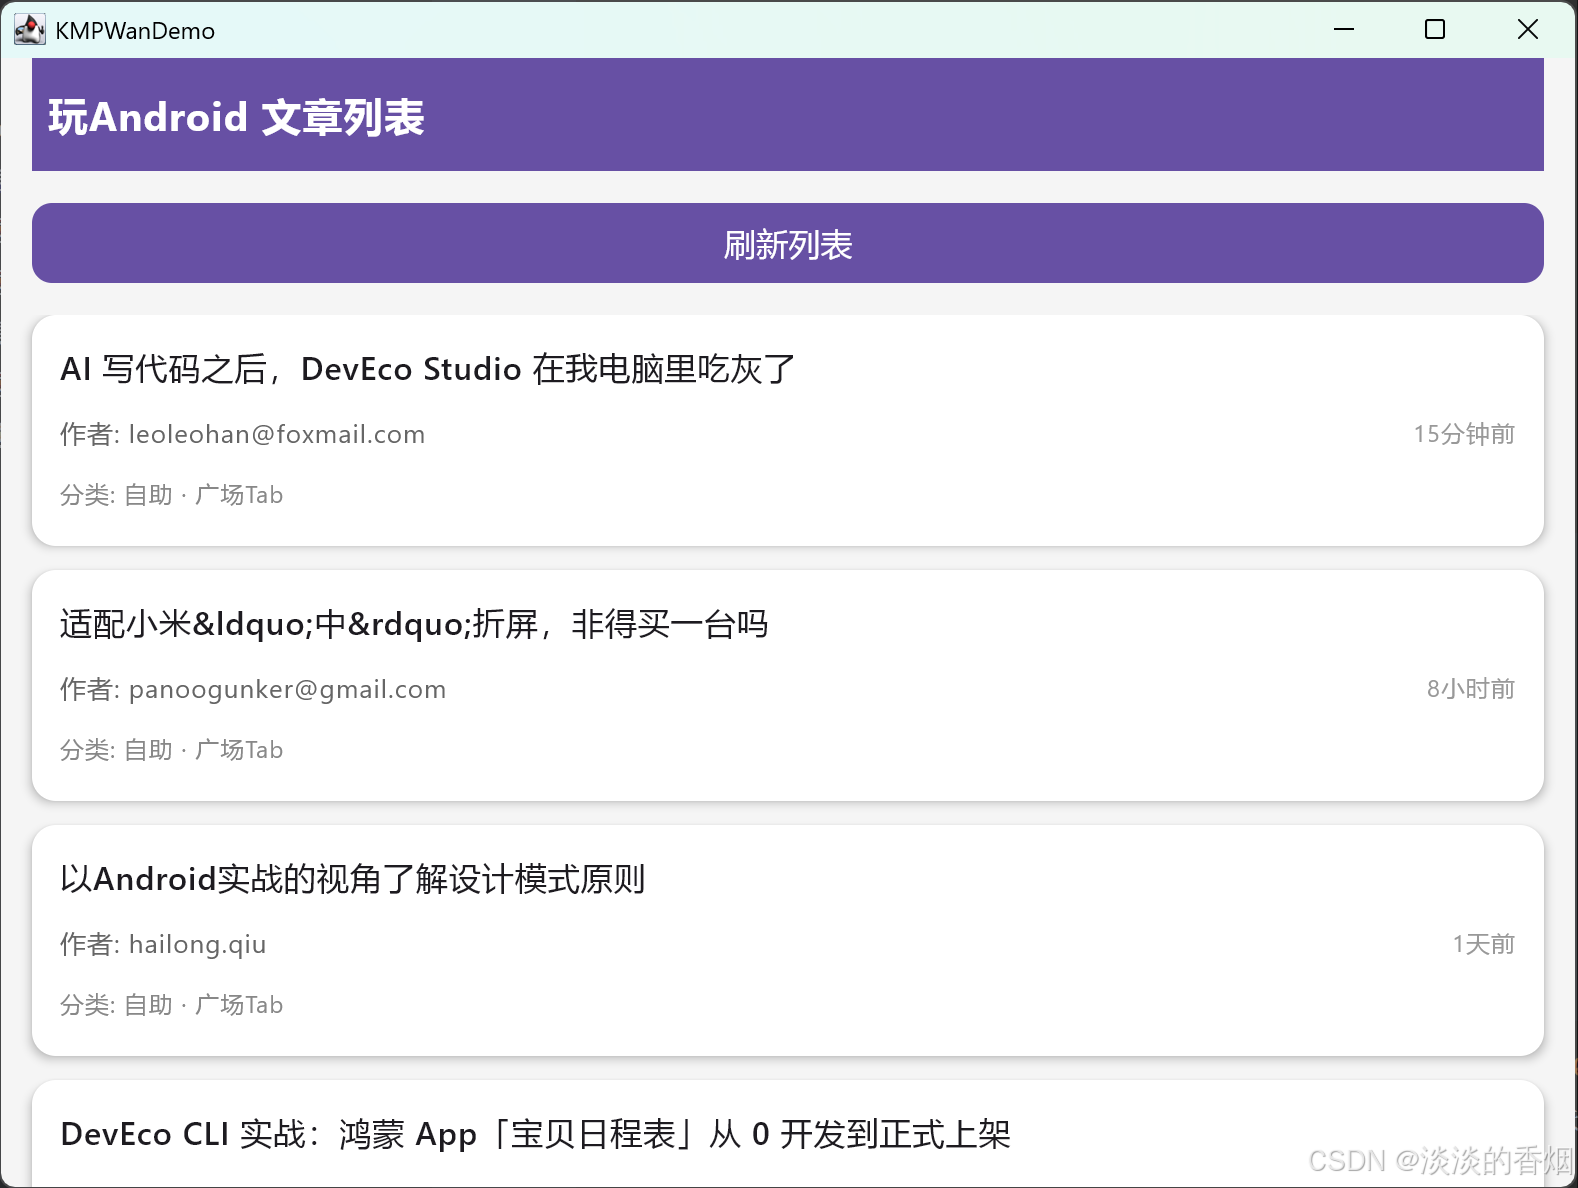The width and height of the screenshot is (1578, 1188).
Task: Click category line under the 小米 article
Action: (172, 750)
